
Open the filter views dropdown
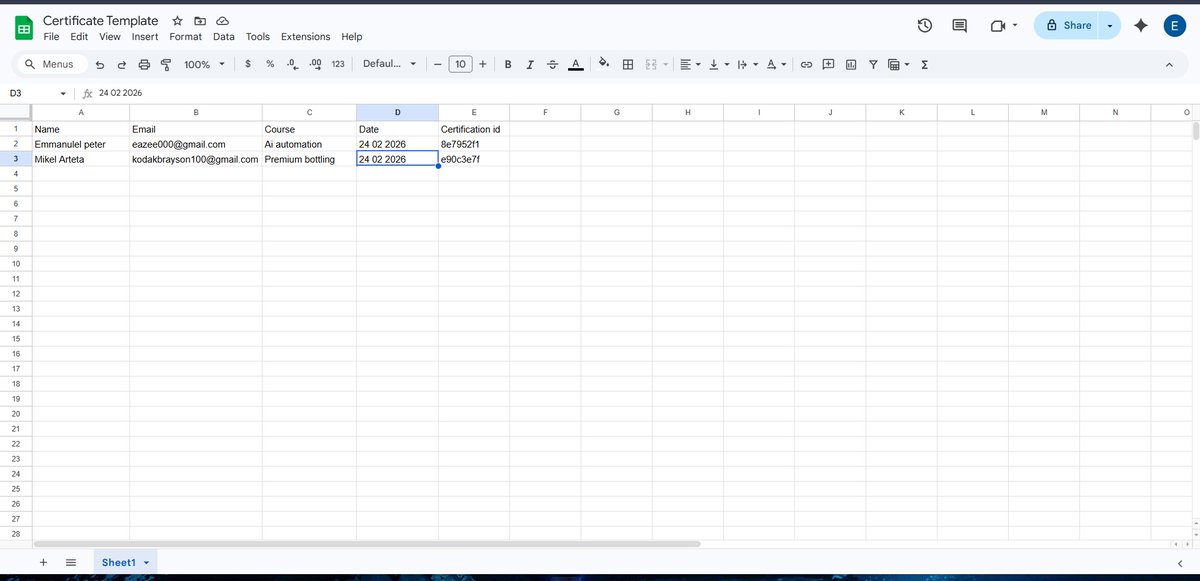[899, 64]
